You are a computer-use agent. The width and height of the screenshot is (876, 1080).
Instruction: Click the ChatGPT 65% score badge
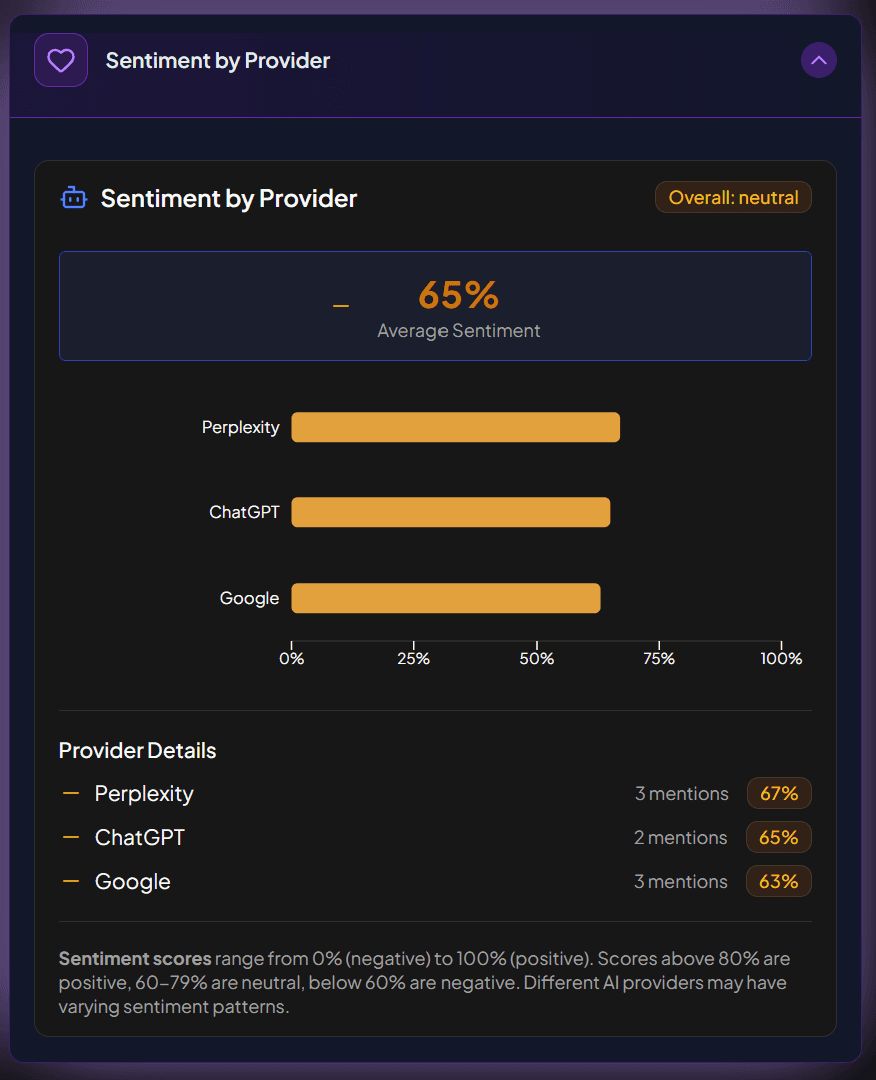click(779, 838)
